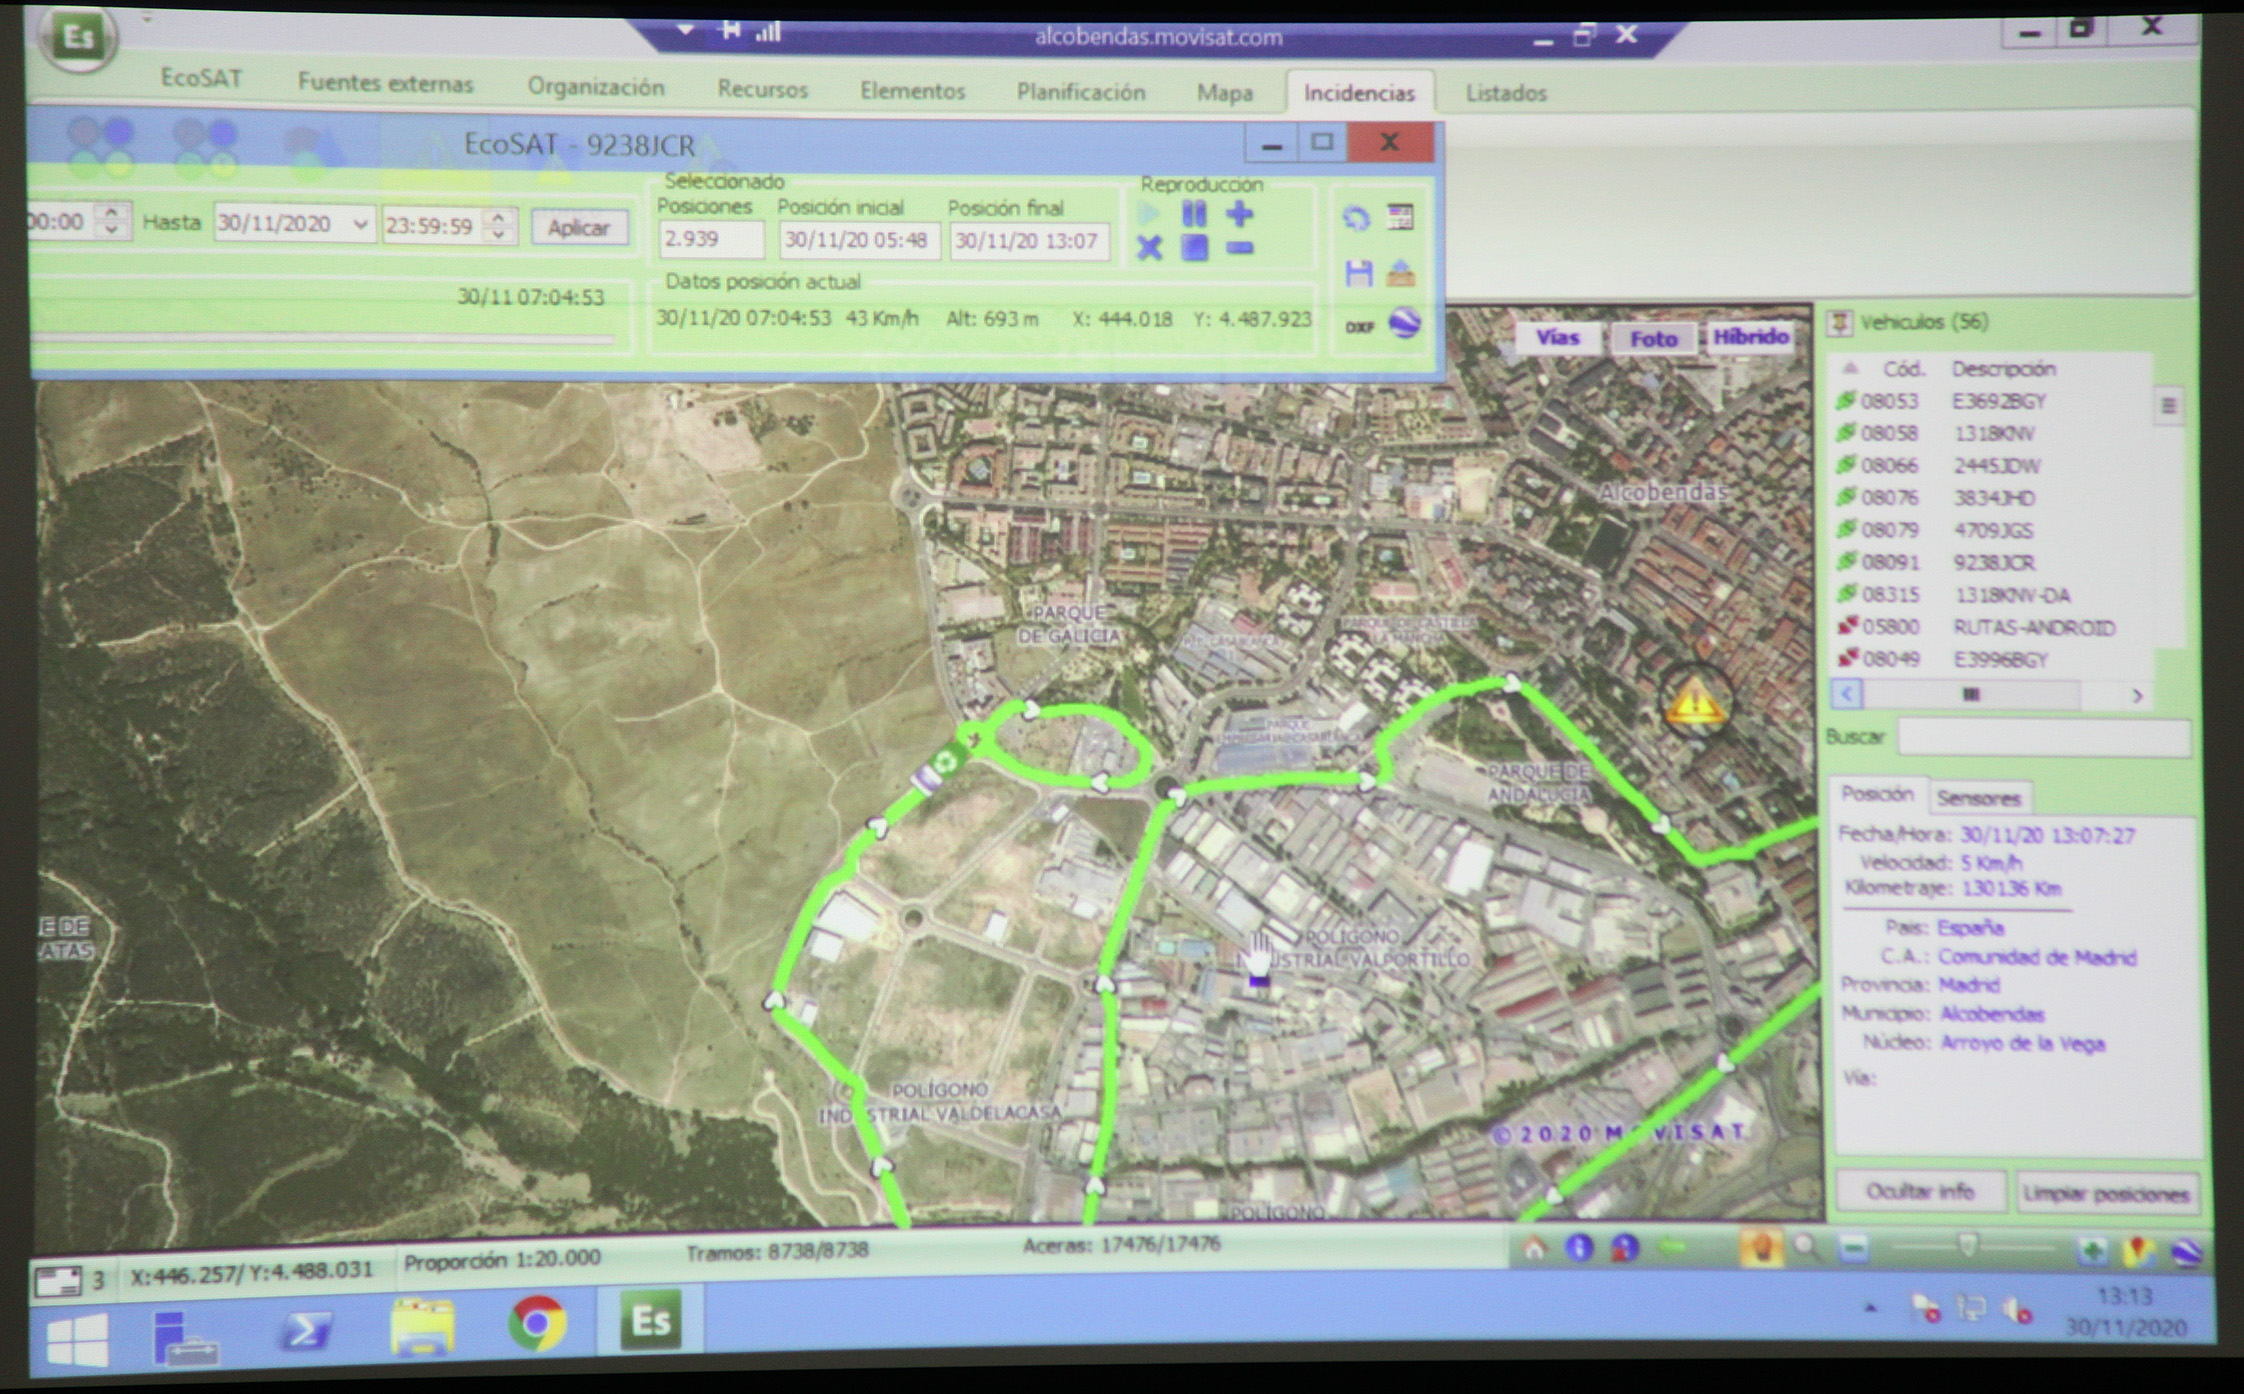Click the 23:59:59 time stepper arrows
This screenshot has width=2244, height=1394.
click(499, 225)
